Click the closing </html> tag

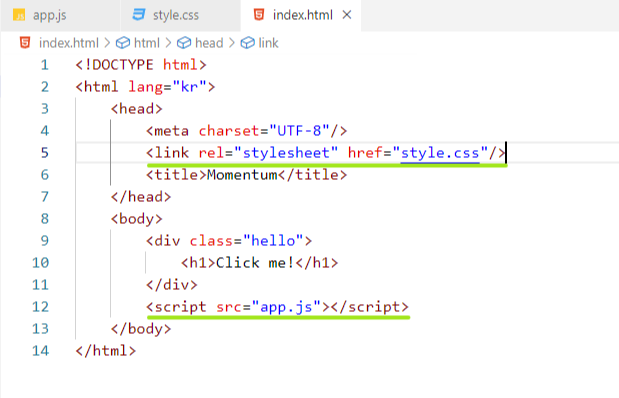click(106, 351)
